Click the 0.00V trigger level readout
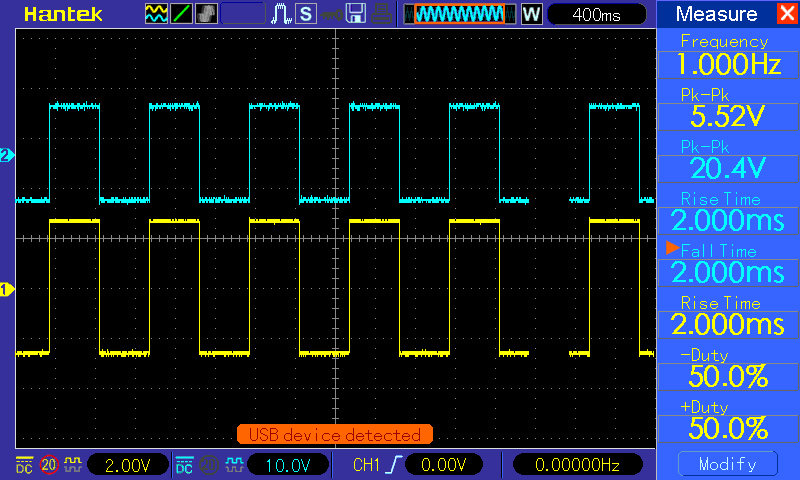800x480 pixels. pos(443,465)
